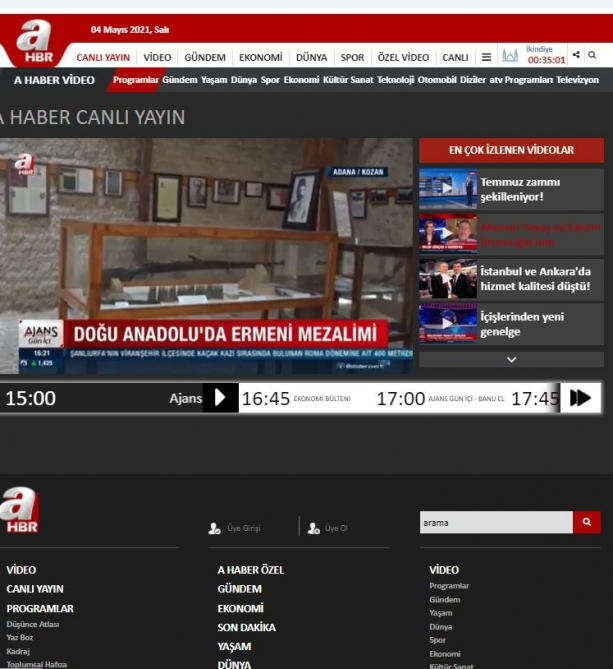The height and width of the screenshot is (669, 613).
Task: Click A HABER VİDEO section title
Action: [54, 80]
